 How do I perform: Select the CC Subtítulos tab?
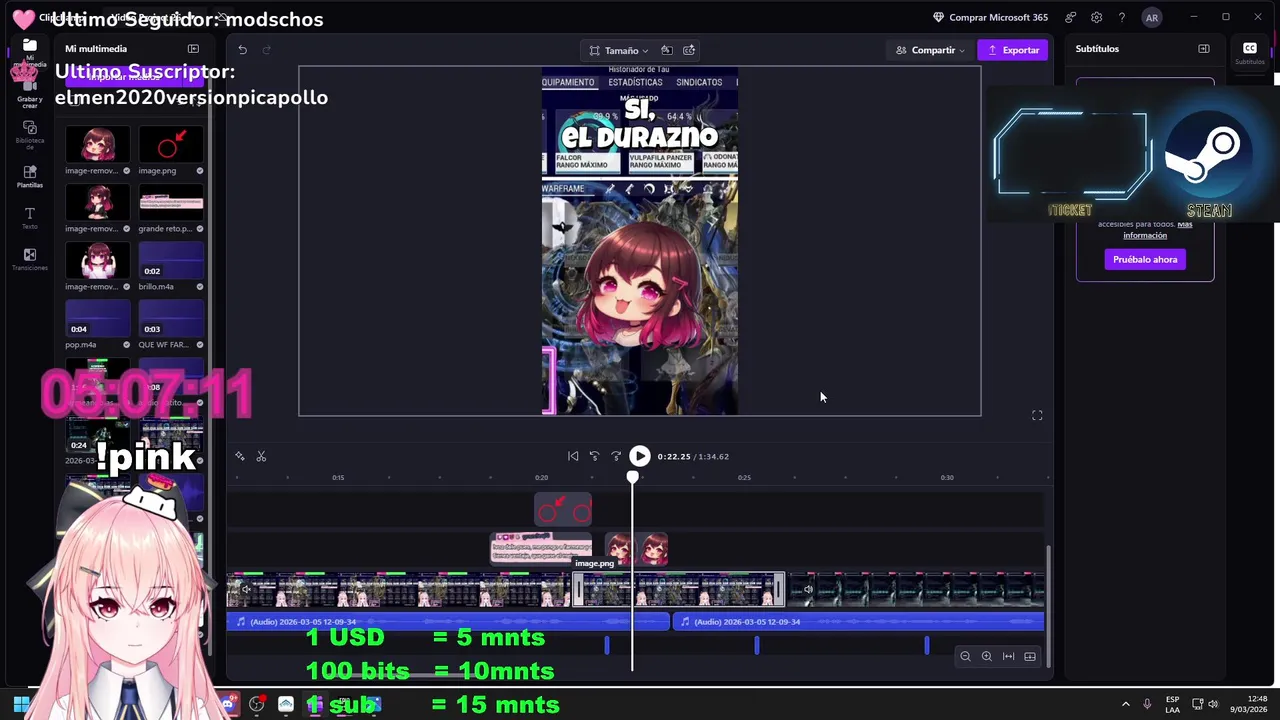click(x=1250, y=53)
